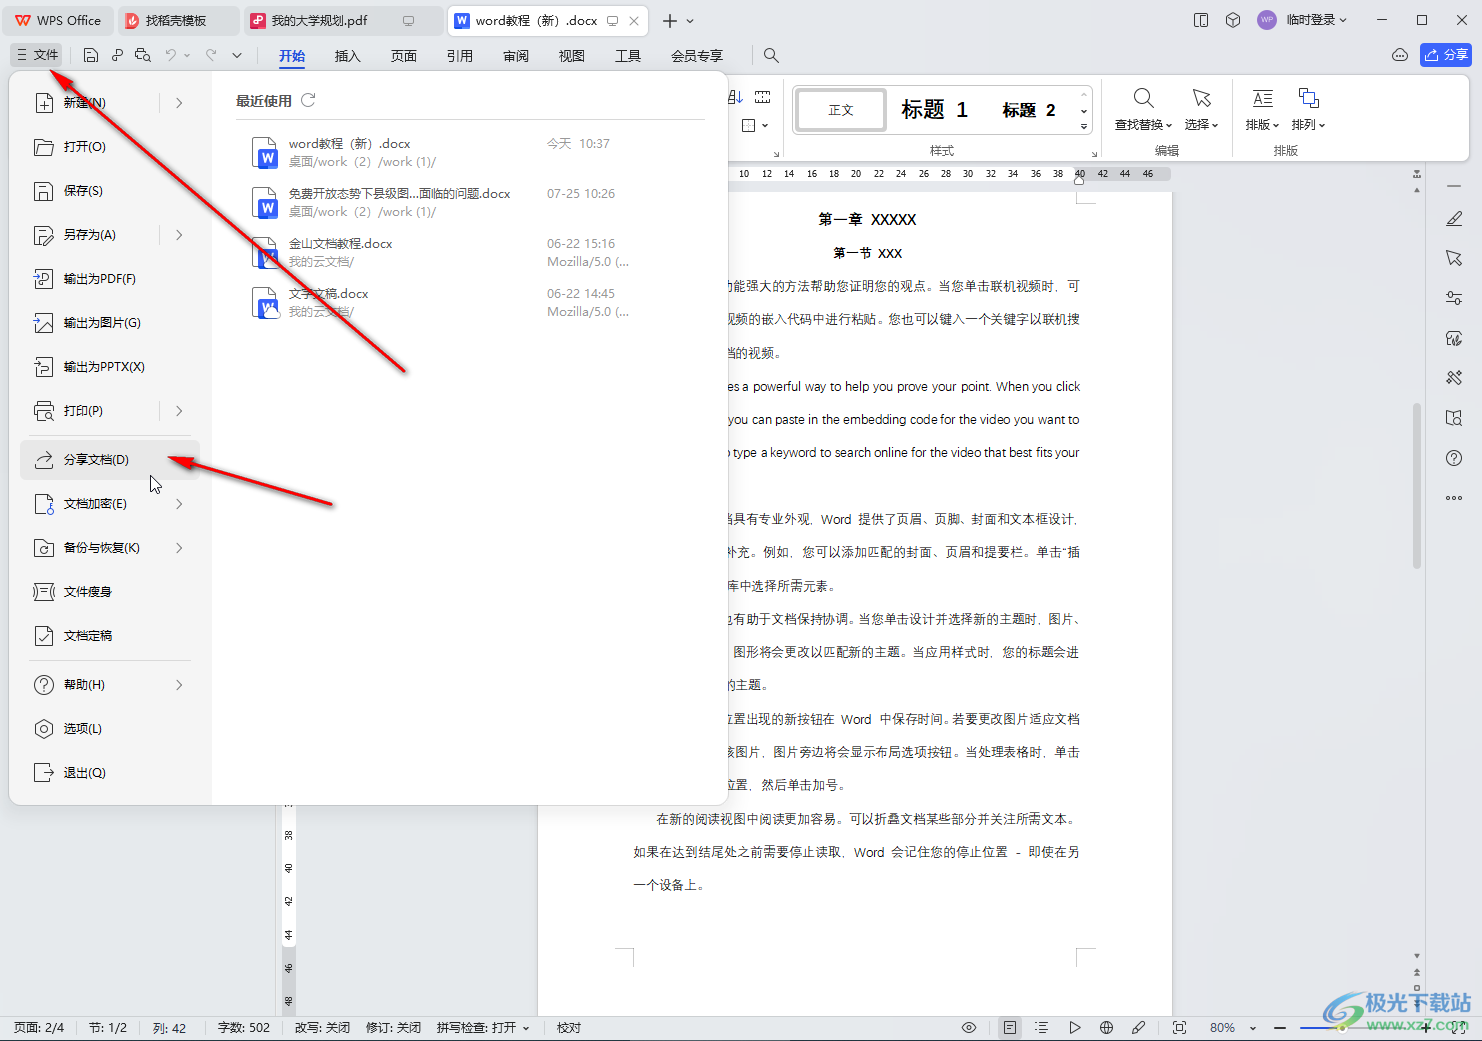
Task: Switch to outline view icon in status bar
Action: (1041, 1028)
